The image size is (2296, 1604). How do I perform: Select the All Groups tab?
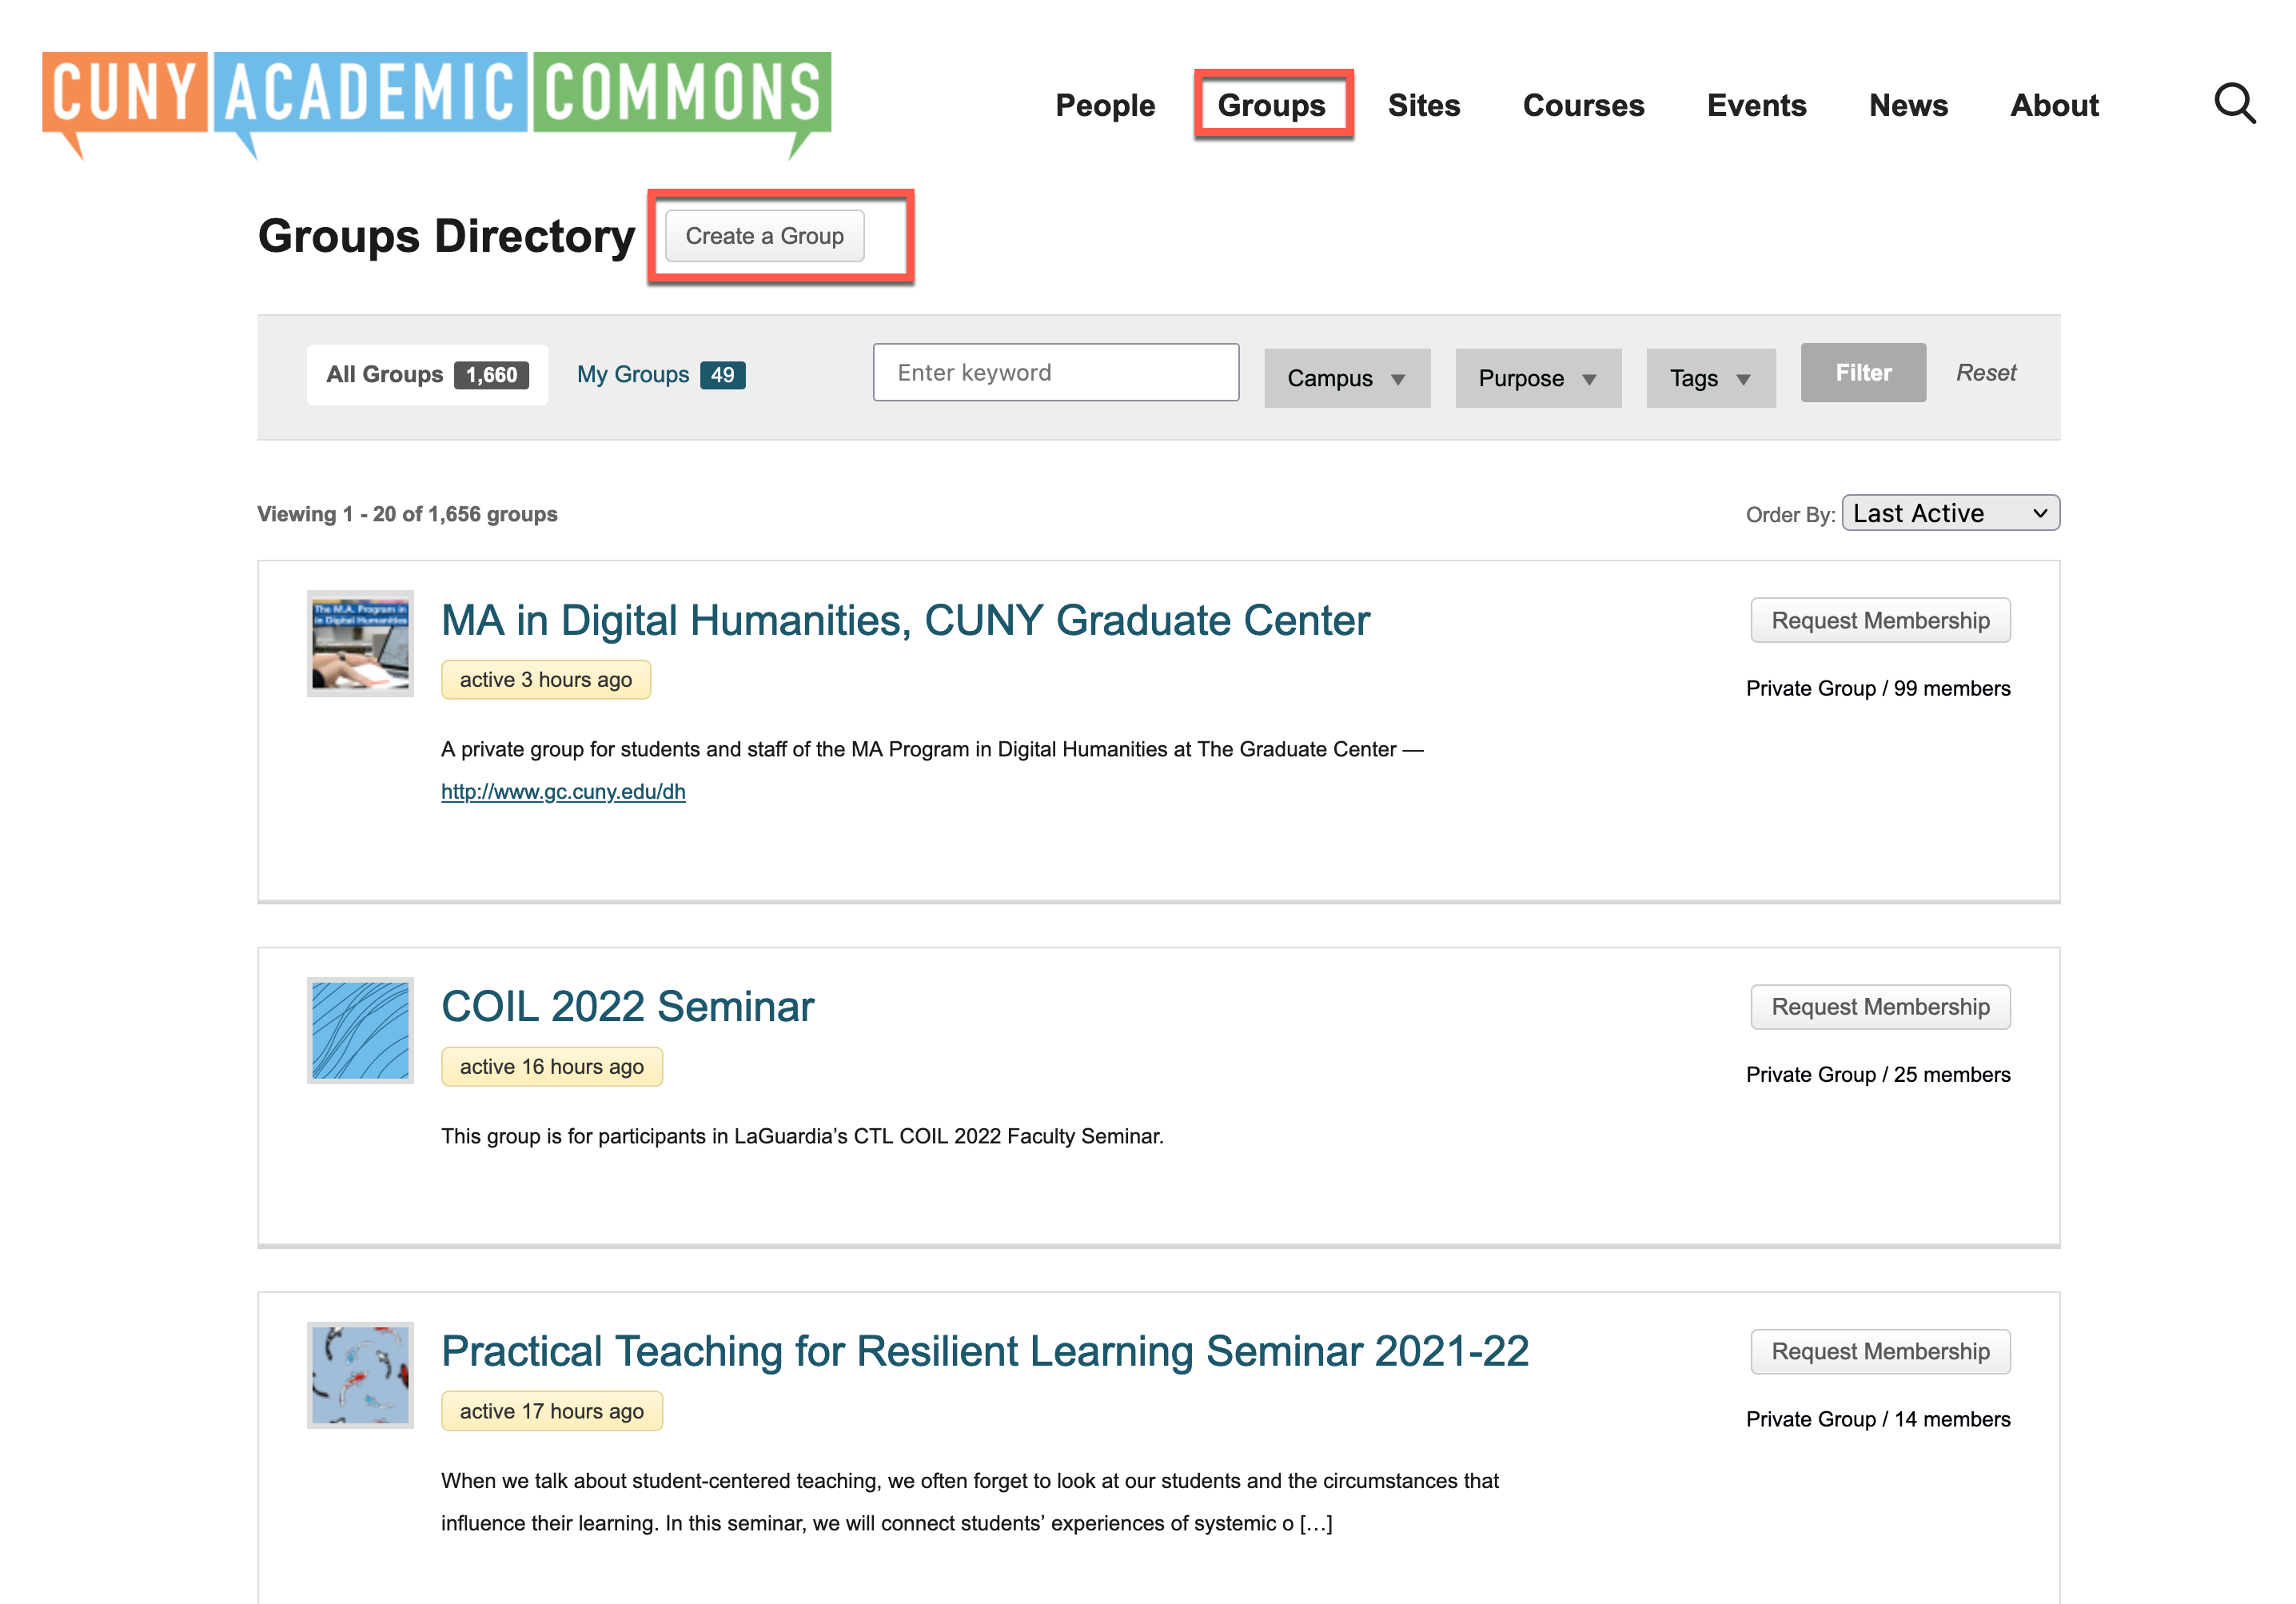click(427, 374)
